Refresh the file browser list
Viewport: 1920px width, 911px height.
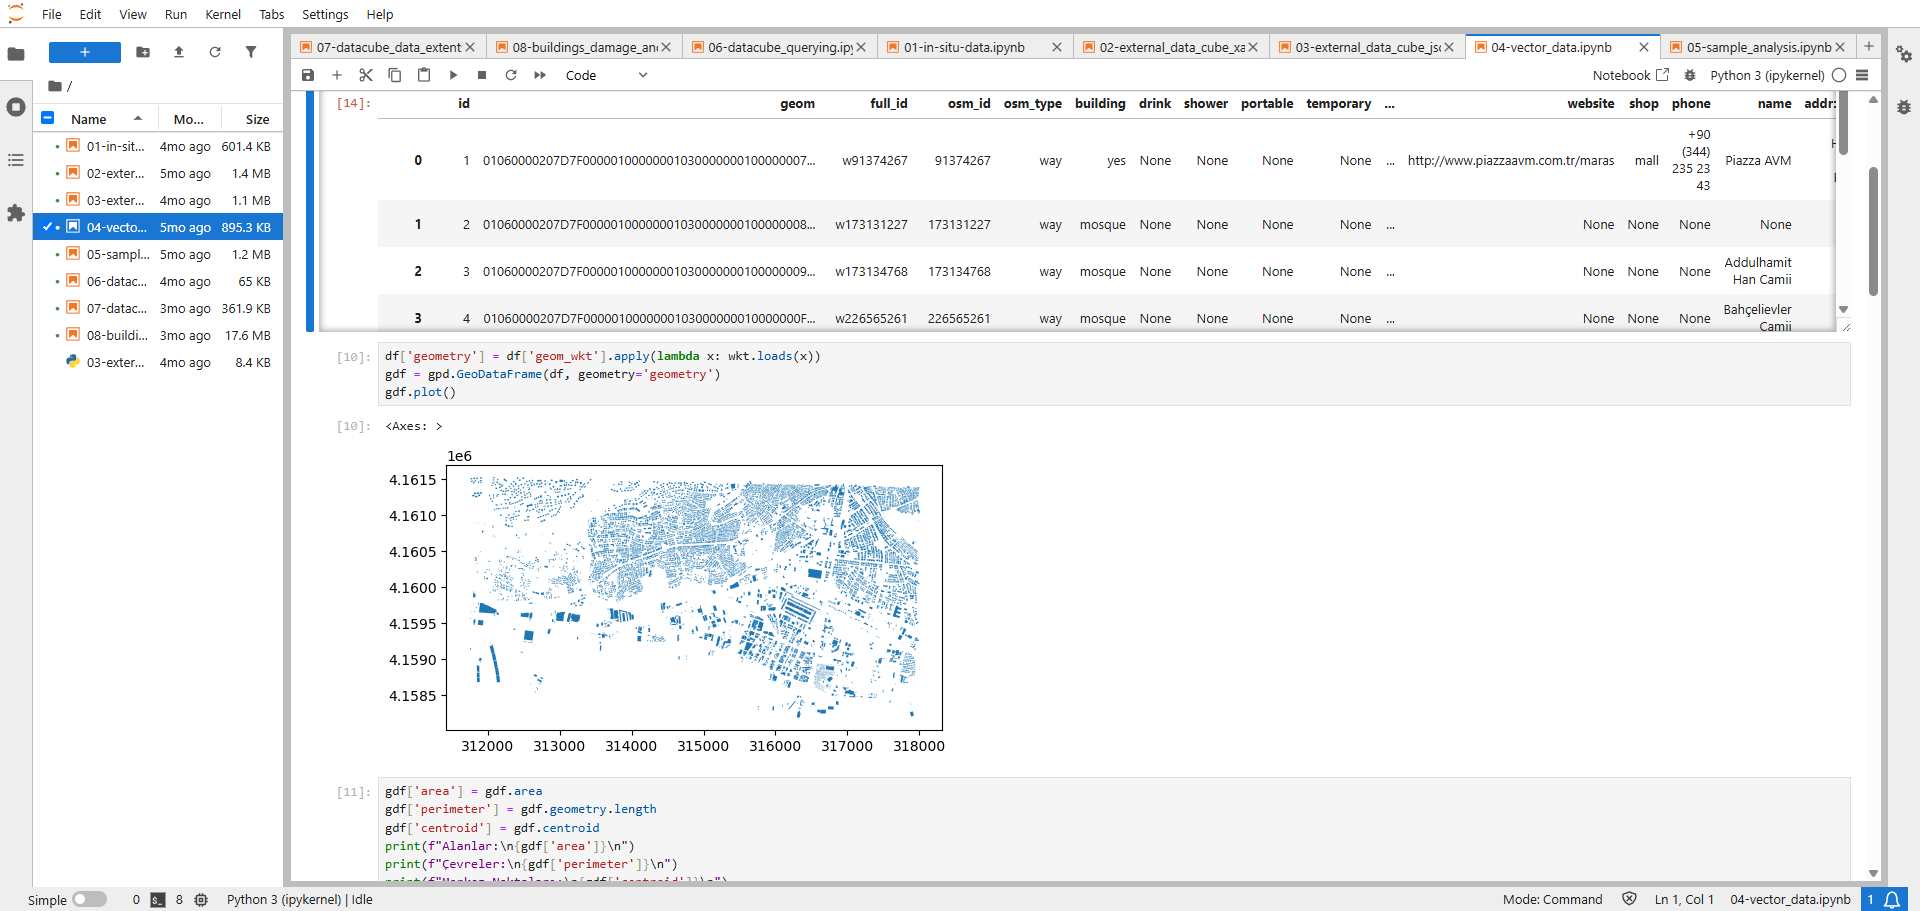[215, 52]
